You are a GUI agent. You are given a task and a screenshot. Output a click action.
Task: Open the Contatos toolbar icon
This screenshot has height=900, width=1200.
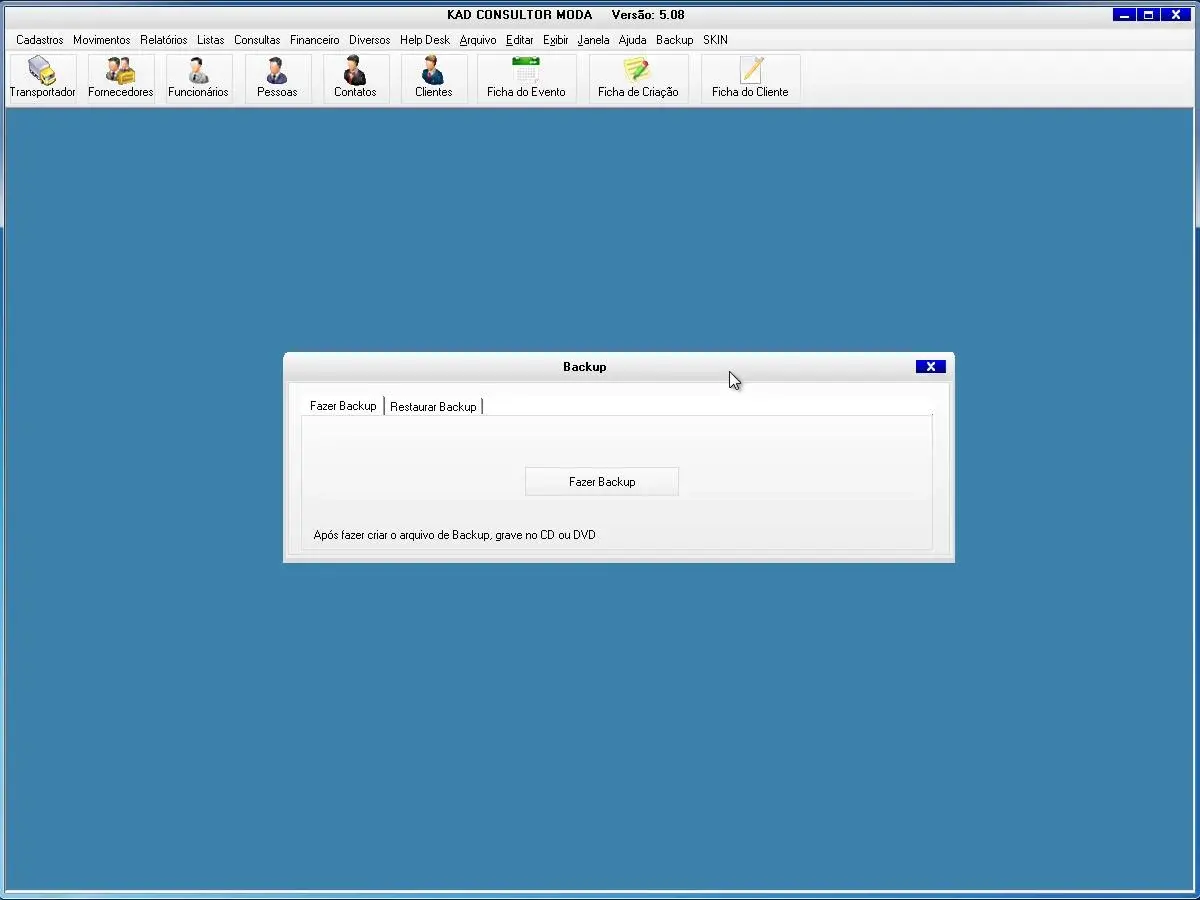click(355, 78)
